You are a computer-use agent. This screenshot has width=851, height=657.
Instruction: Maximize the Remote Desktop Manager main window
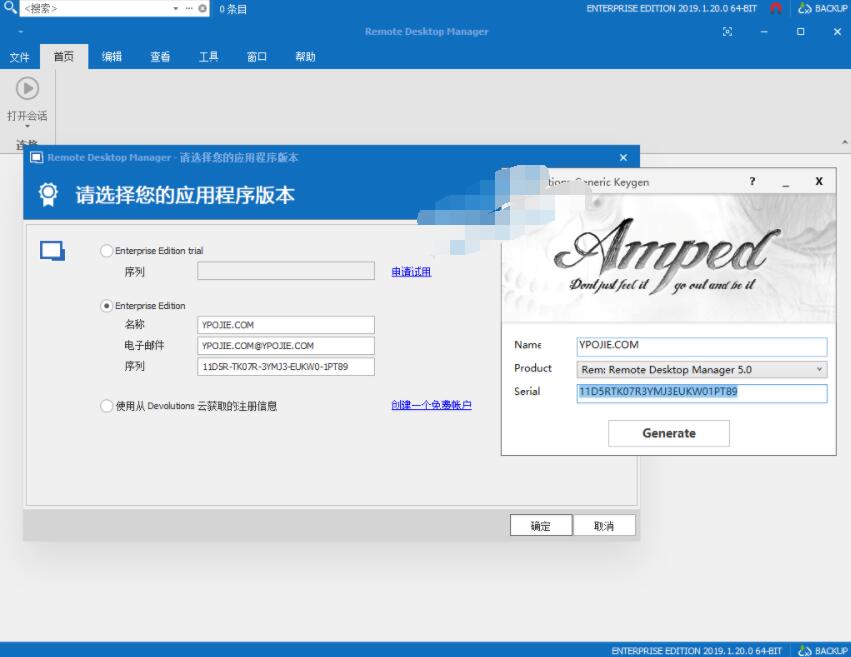(x=801, y=31)
